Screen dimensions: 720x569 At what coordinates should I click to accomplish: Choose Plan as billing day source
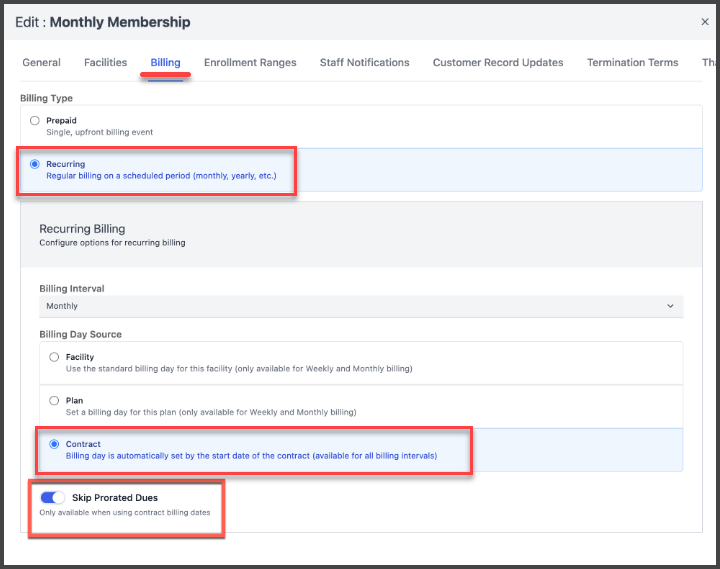pos(54,401)
